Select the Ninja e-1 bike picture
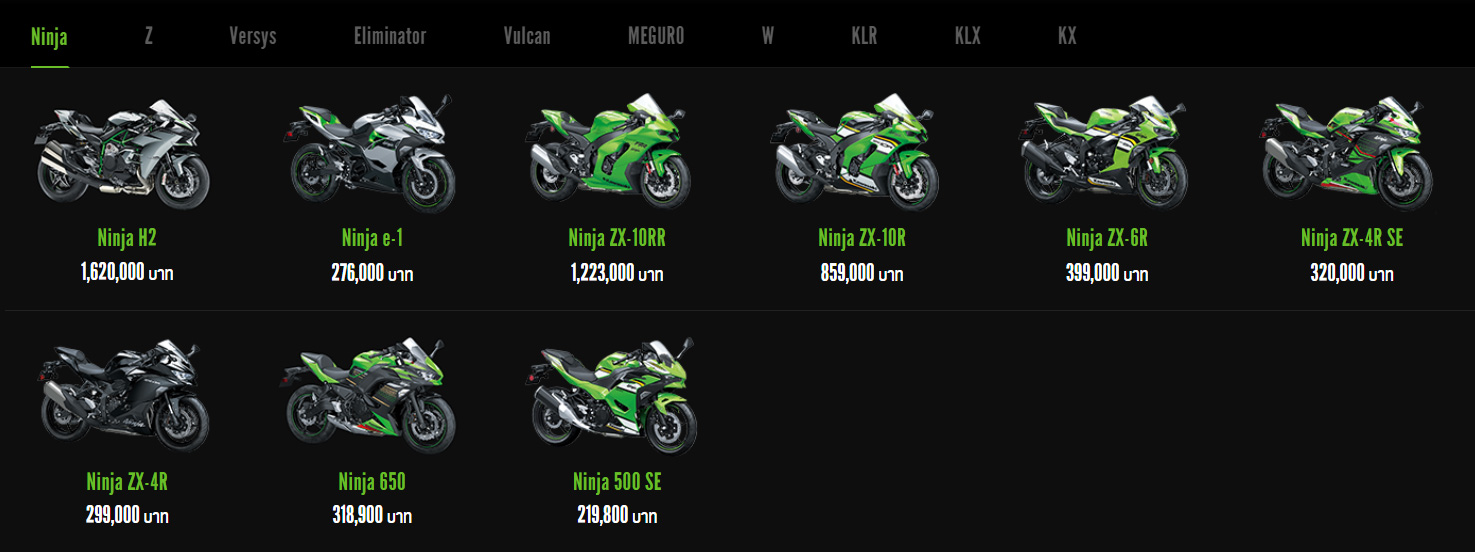This screenshot has width=1475, height=552. [372, 153]
